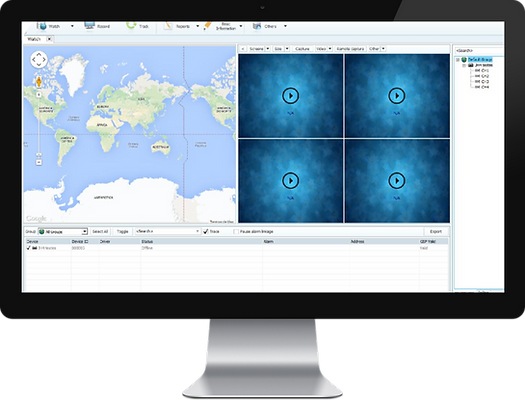
Task: Select the CH4 channel in device tree
Action: pos(482,87)
